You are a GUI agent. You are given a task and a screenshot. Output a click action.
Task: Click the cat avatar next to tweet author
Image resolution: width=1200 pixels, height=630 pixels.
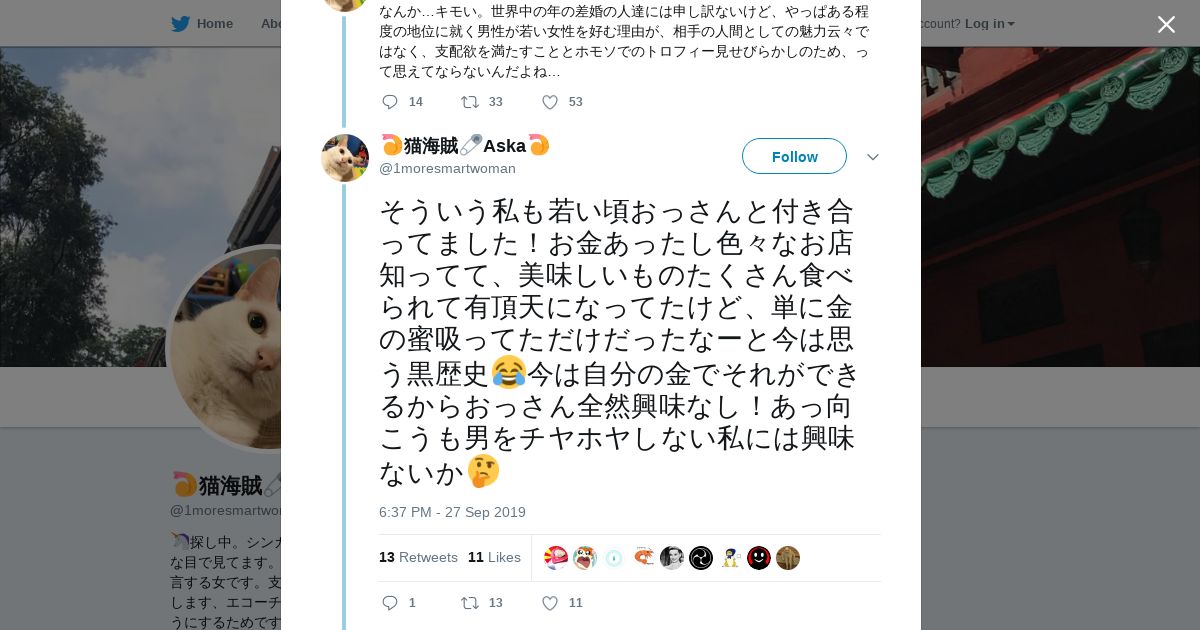[x=345, y=158]
